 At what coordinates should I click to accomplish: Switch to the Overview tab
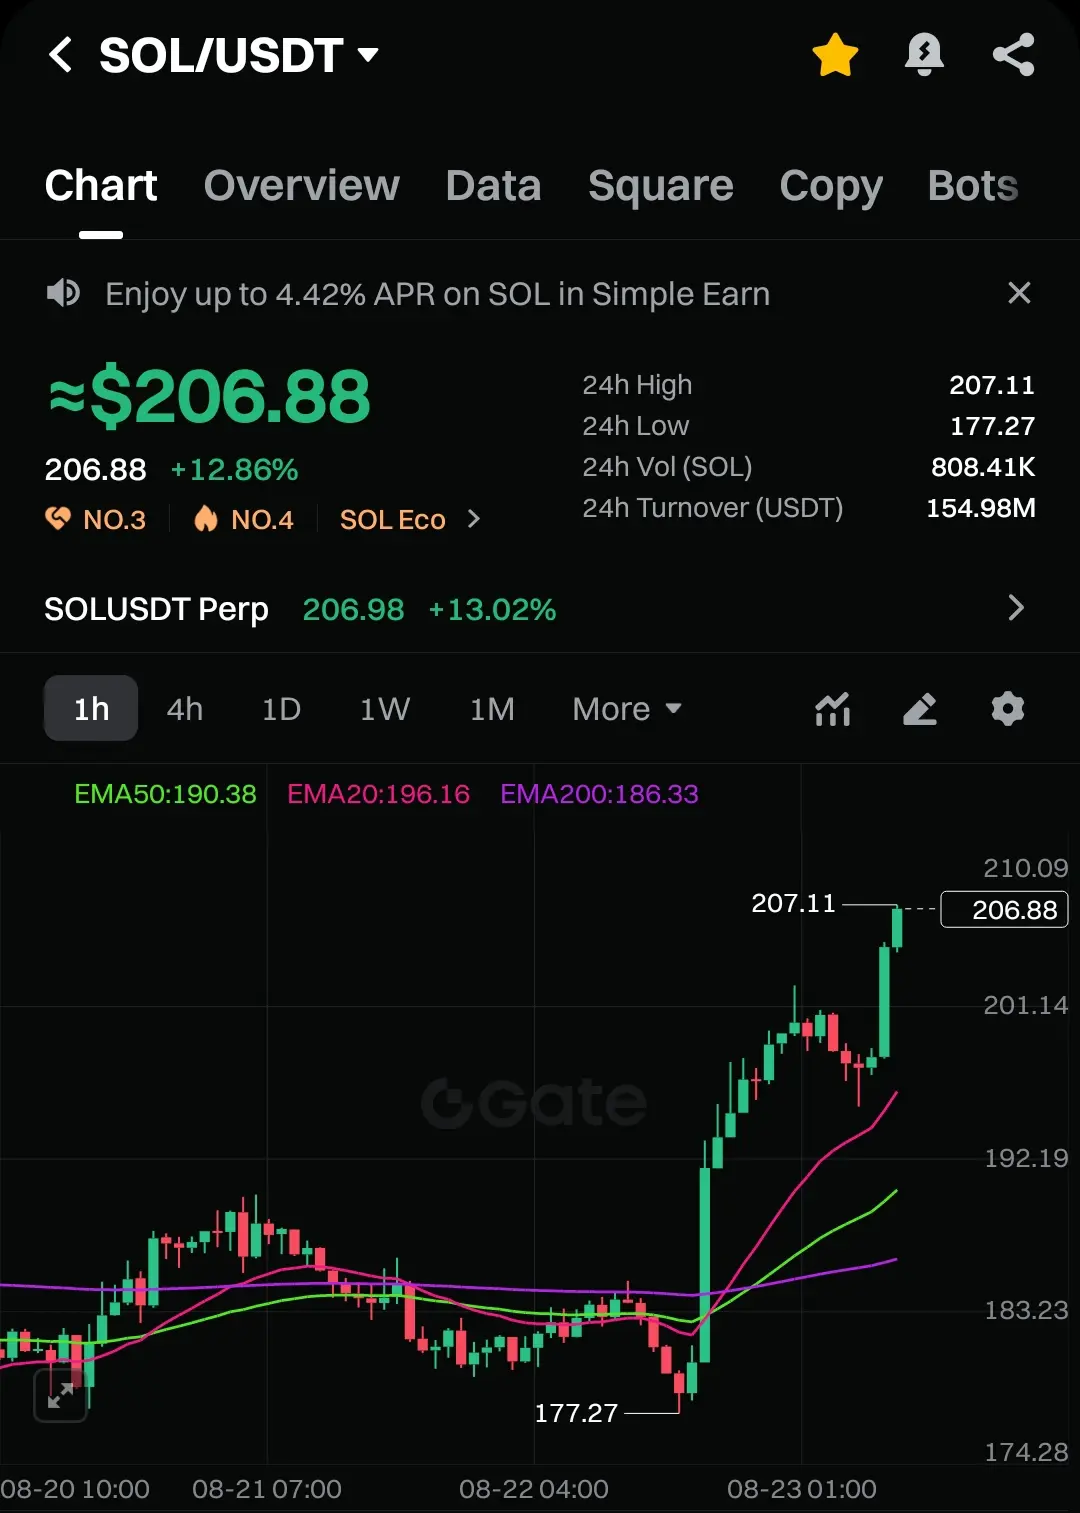coord(301,186)
